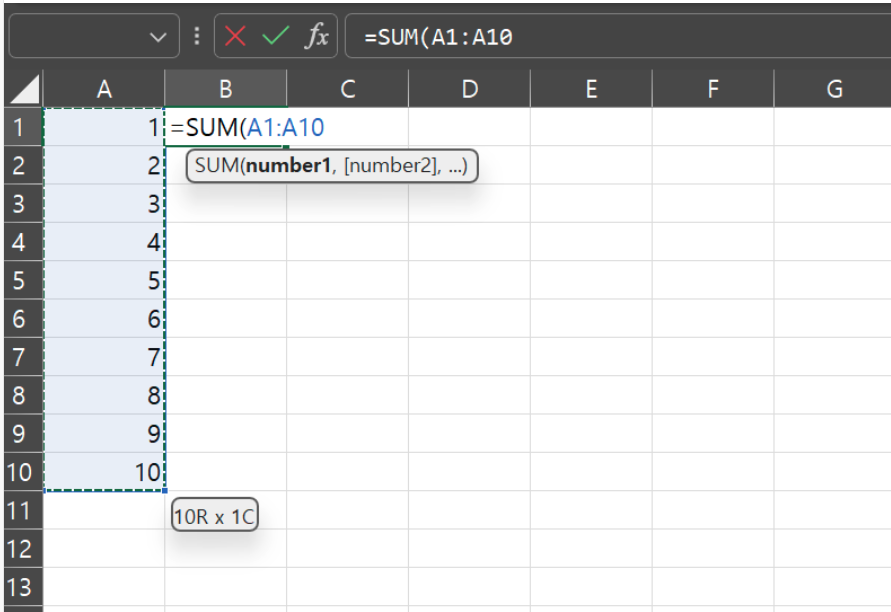891x612 pixels.
Task: Open the Insert Function fx dialog
Action: coord(317,36)
